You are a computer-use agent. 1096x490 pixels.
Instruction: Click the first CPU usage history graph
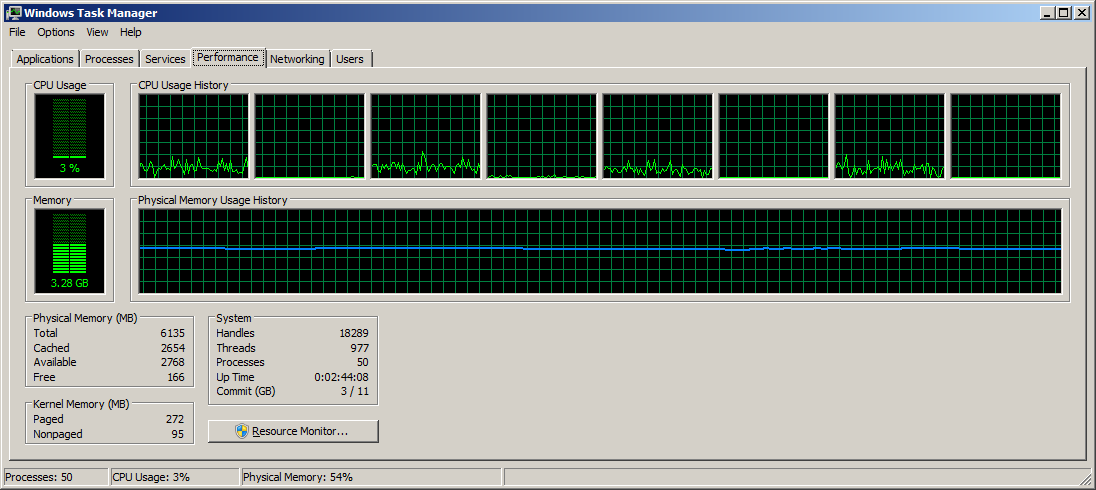tap(194, 136)
